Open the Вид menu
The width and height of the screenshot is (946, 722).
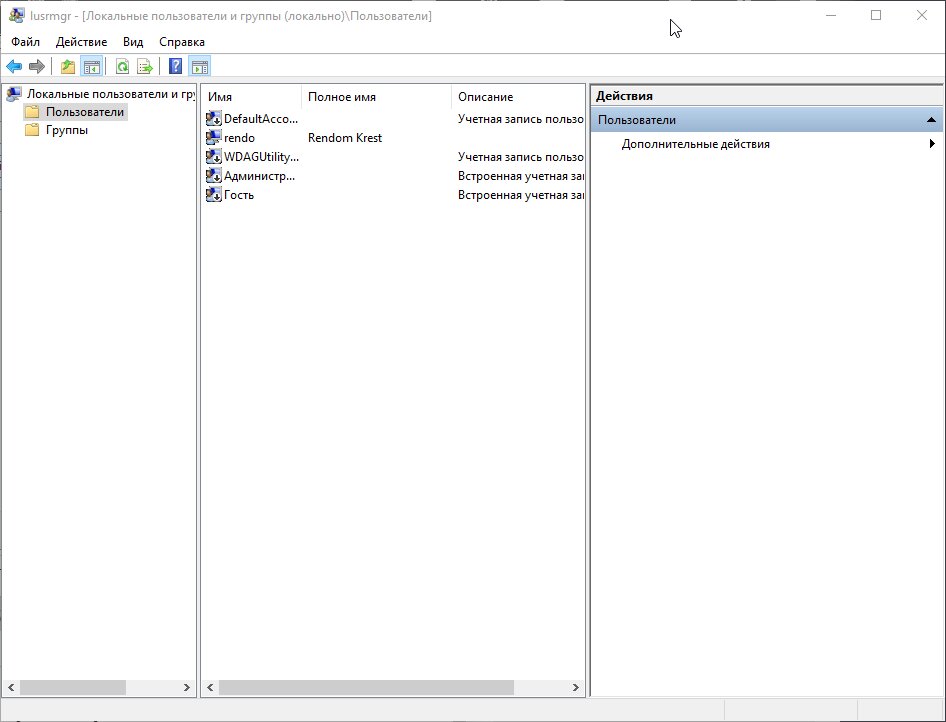[x=133, y=42]
